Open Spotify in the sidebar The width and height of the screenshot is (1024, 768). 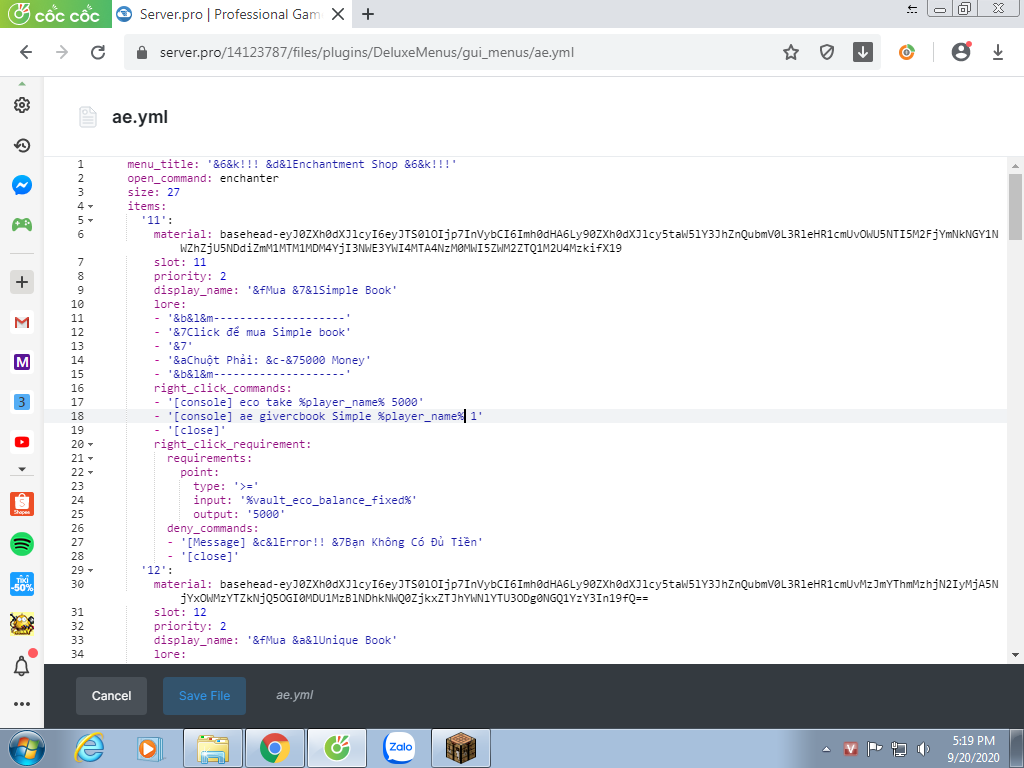click(x=21, y=544)
